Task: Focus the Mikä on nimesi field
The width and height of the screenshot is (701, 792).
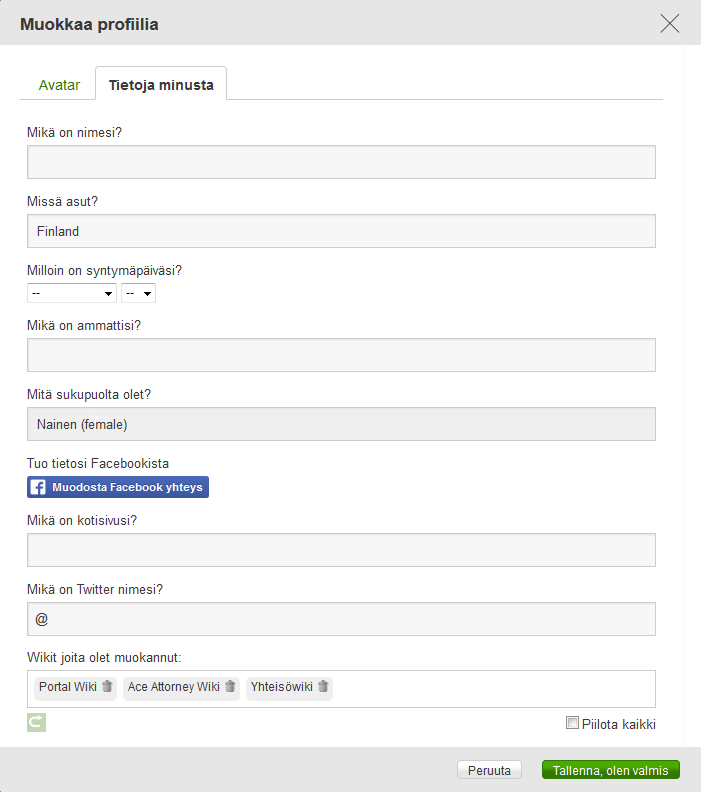Action: [x=341, y=162]
